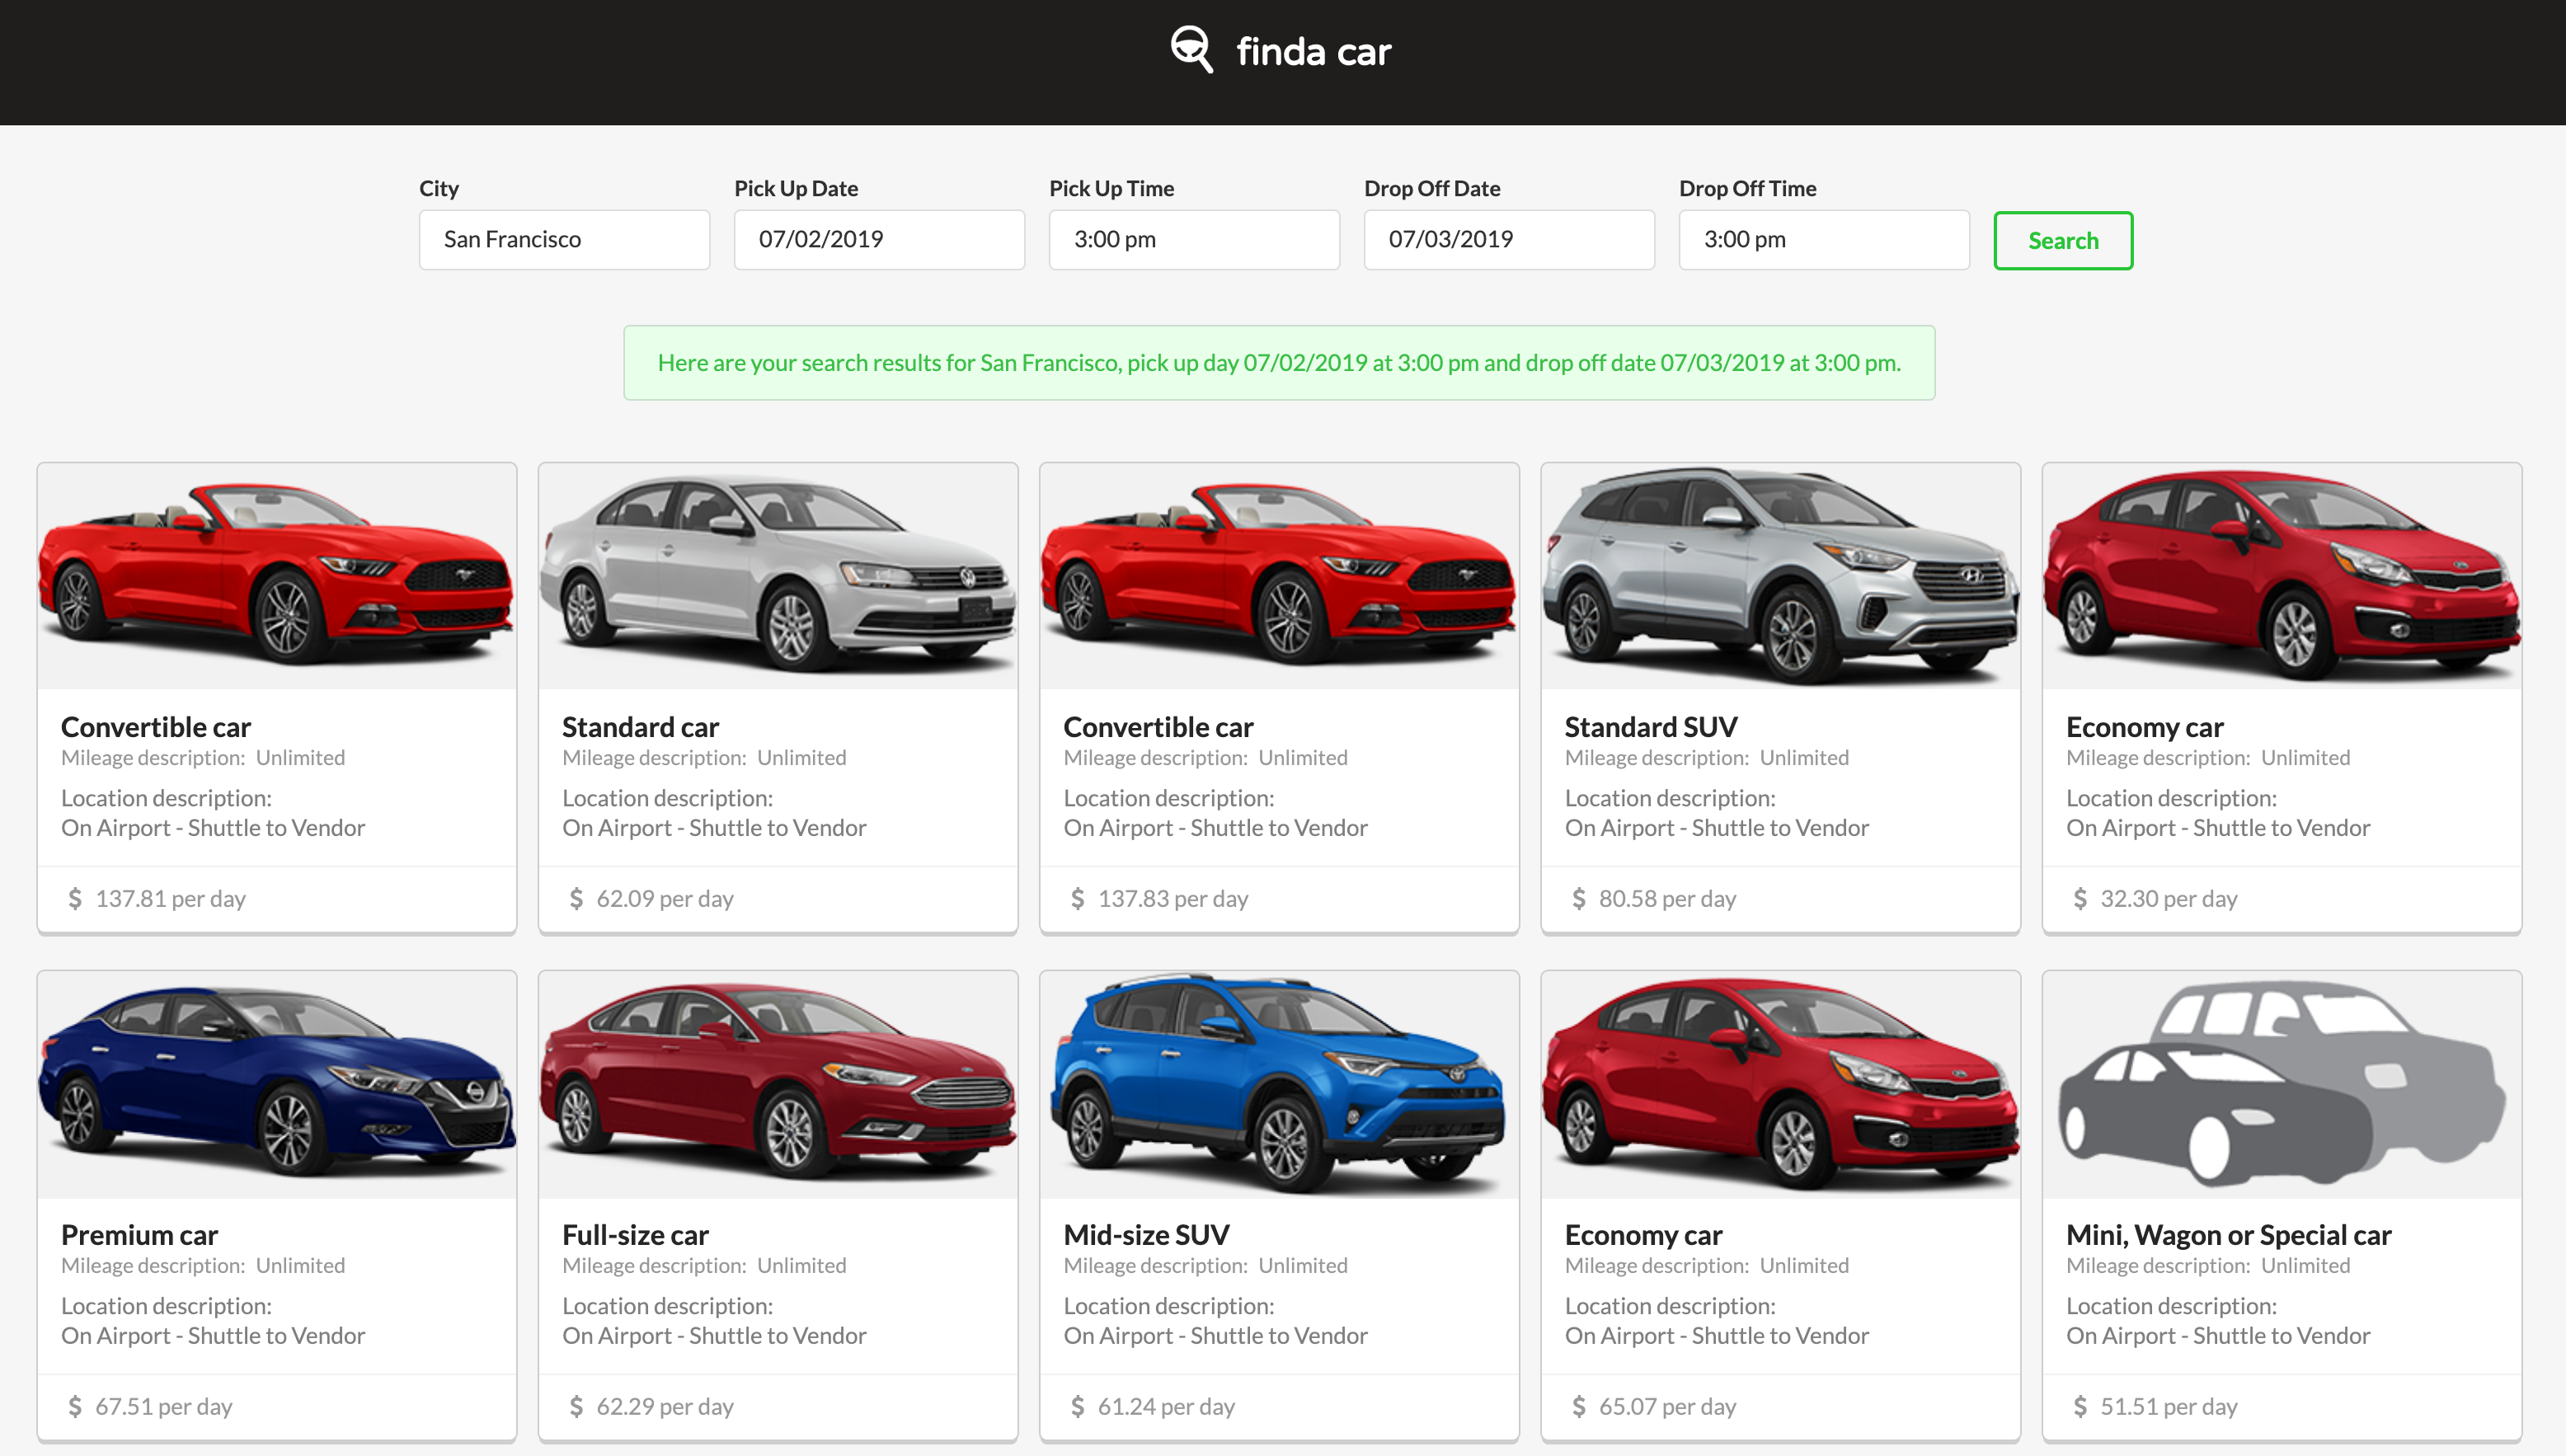The image size is (2566, 1456).
Task: Click the finda car magnifier logo icon
Action: pyautogui.click(x=1191, y=49)
